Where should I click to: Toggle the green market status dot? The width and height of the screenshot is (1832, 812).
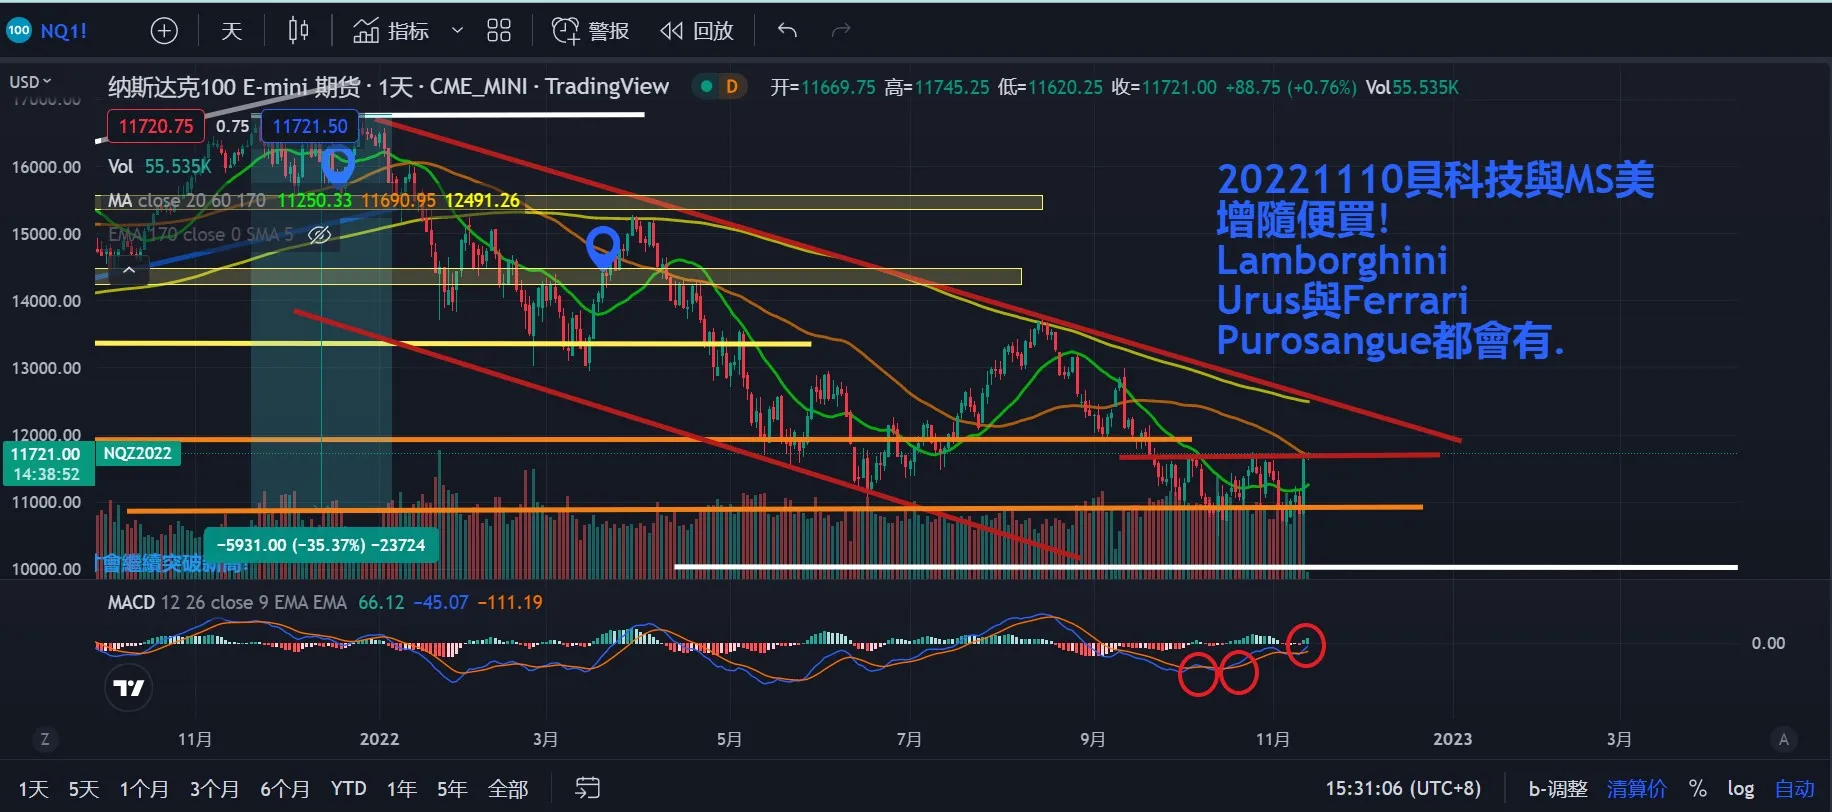pyautogui.click(x=707, y=87)
